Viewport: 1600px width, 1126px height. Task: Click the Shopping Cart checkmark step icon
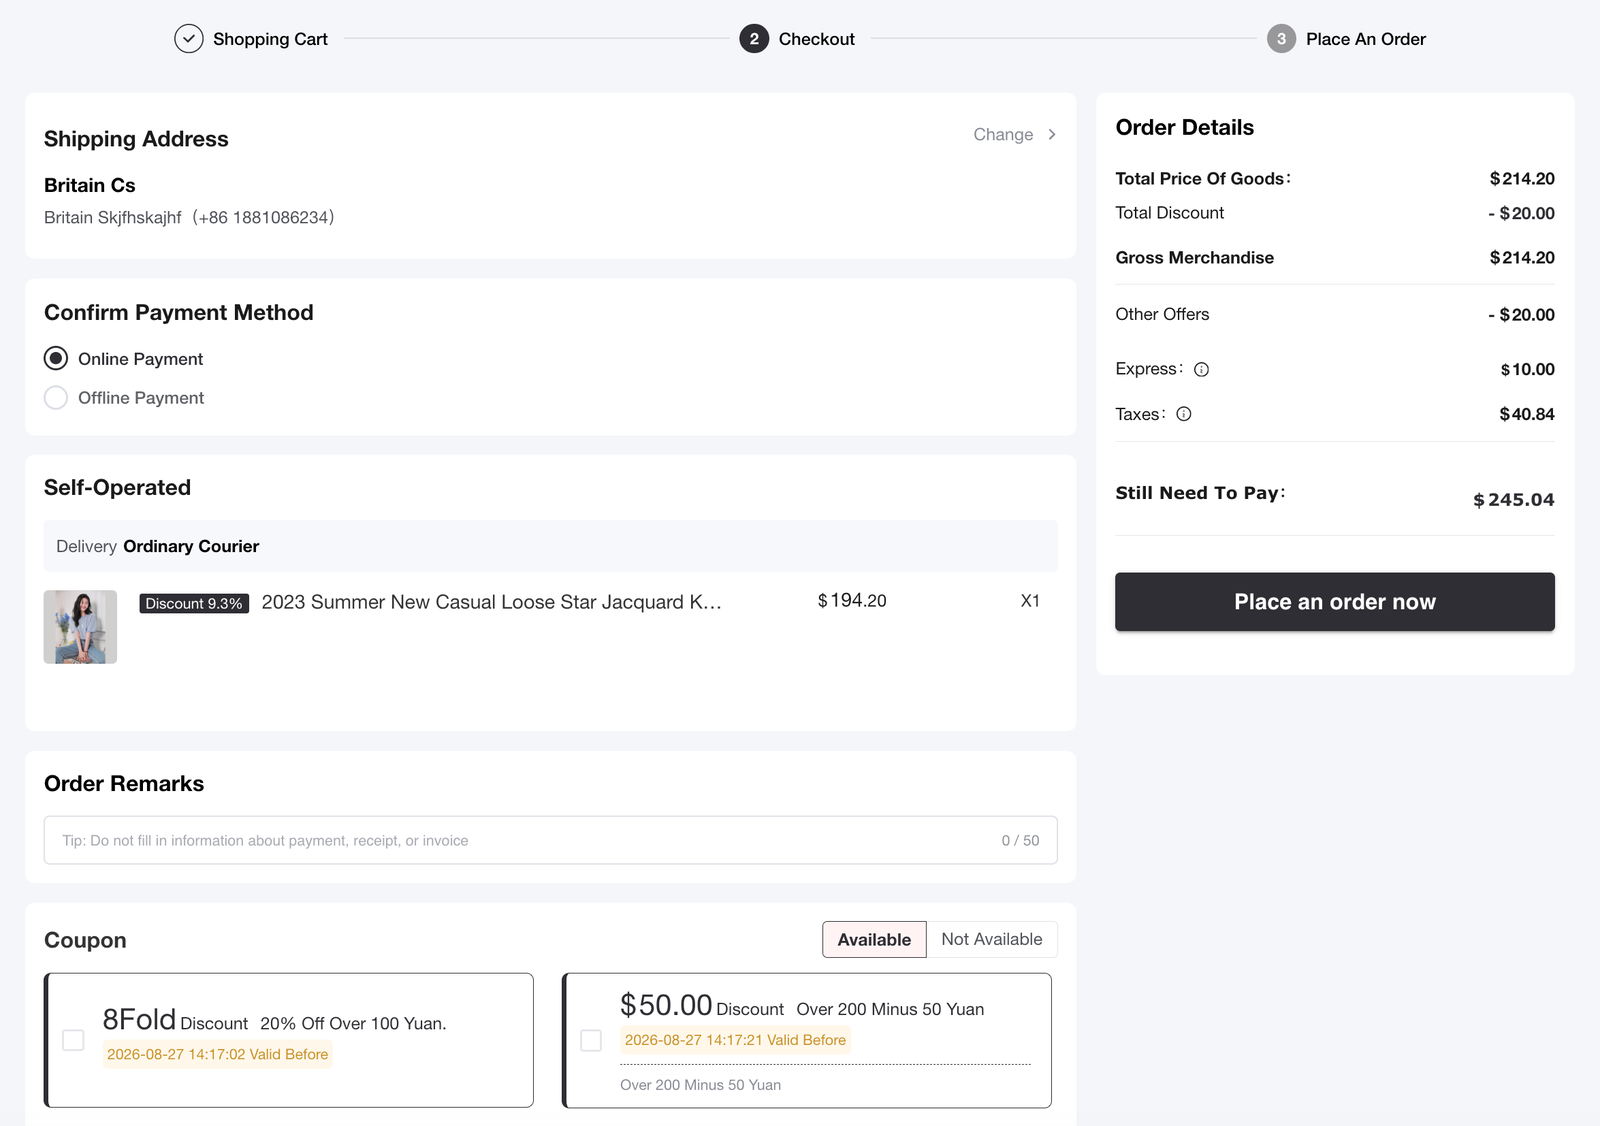pyautogui.click(x=188, y=39)
